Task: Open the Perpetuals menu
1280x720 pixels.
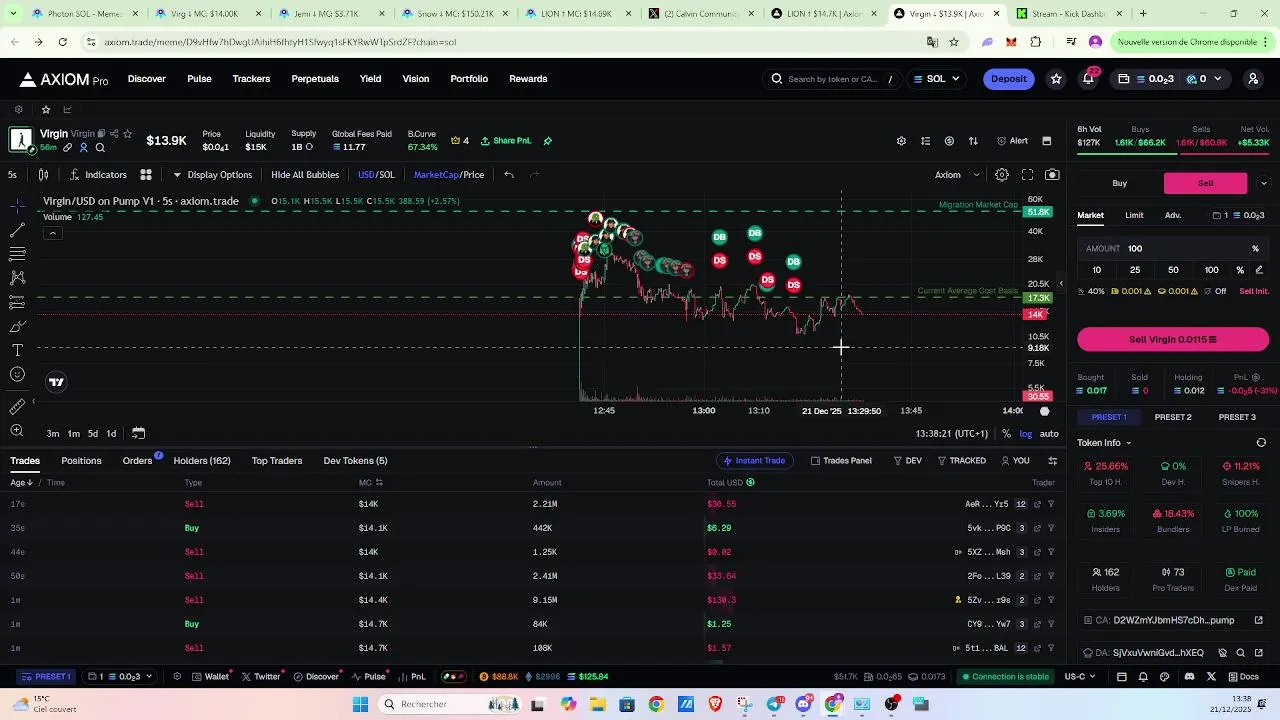Action: 315,79
